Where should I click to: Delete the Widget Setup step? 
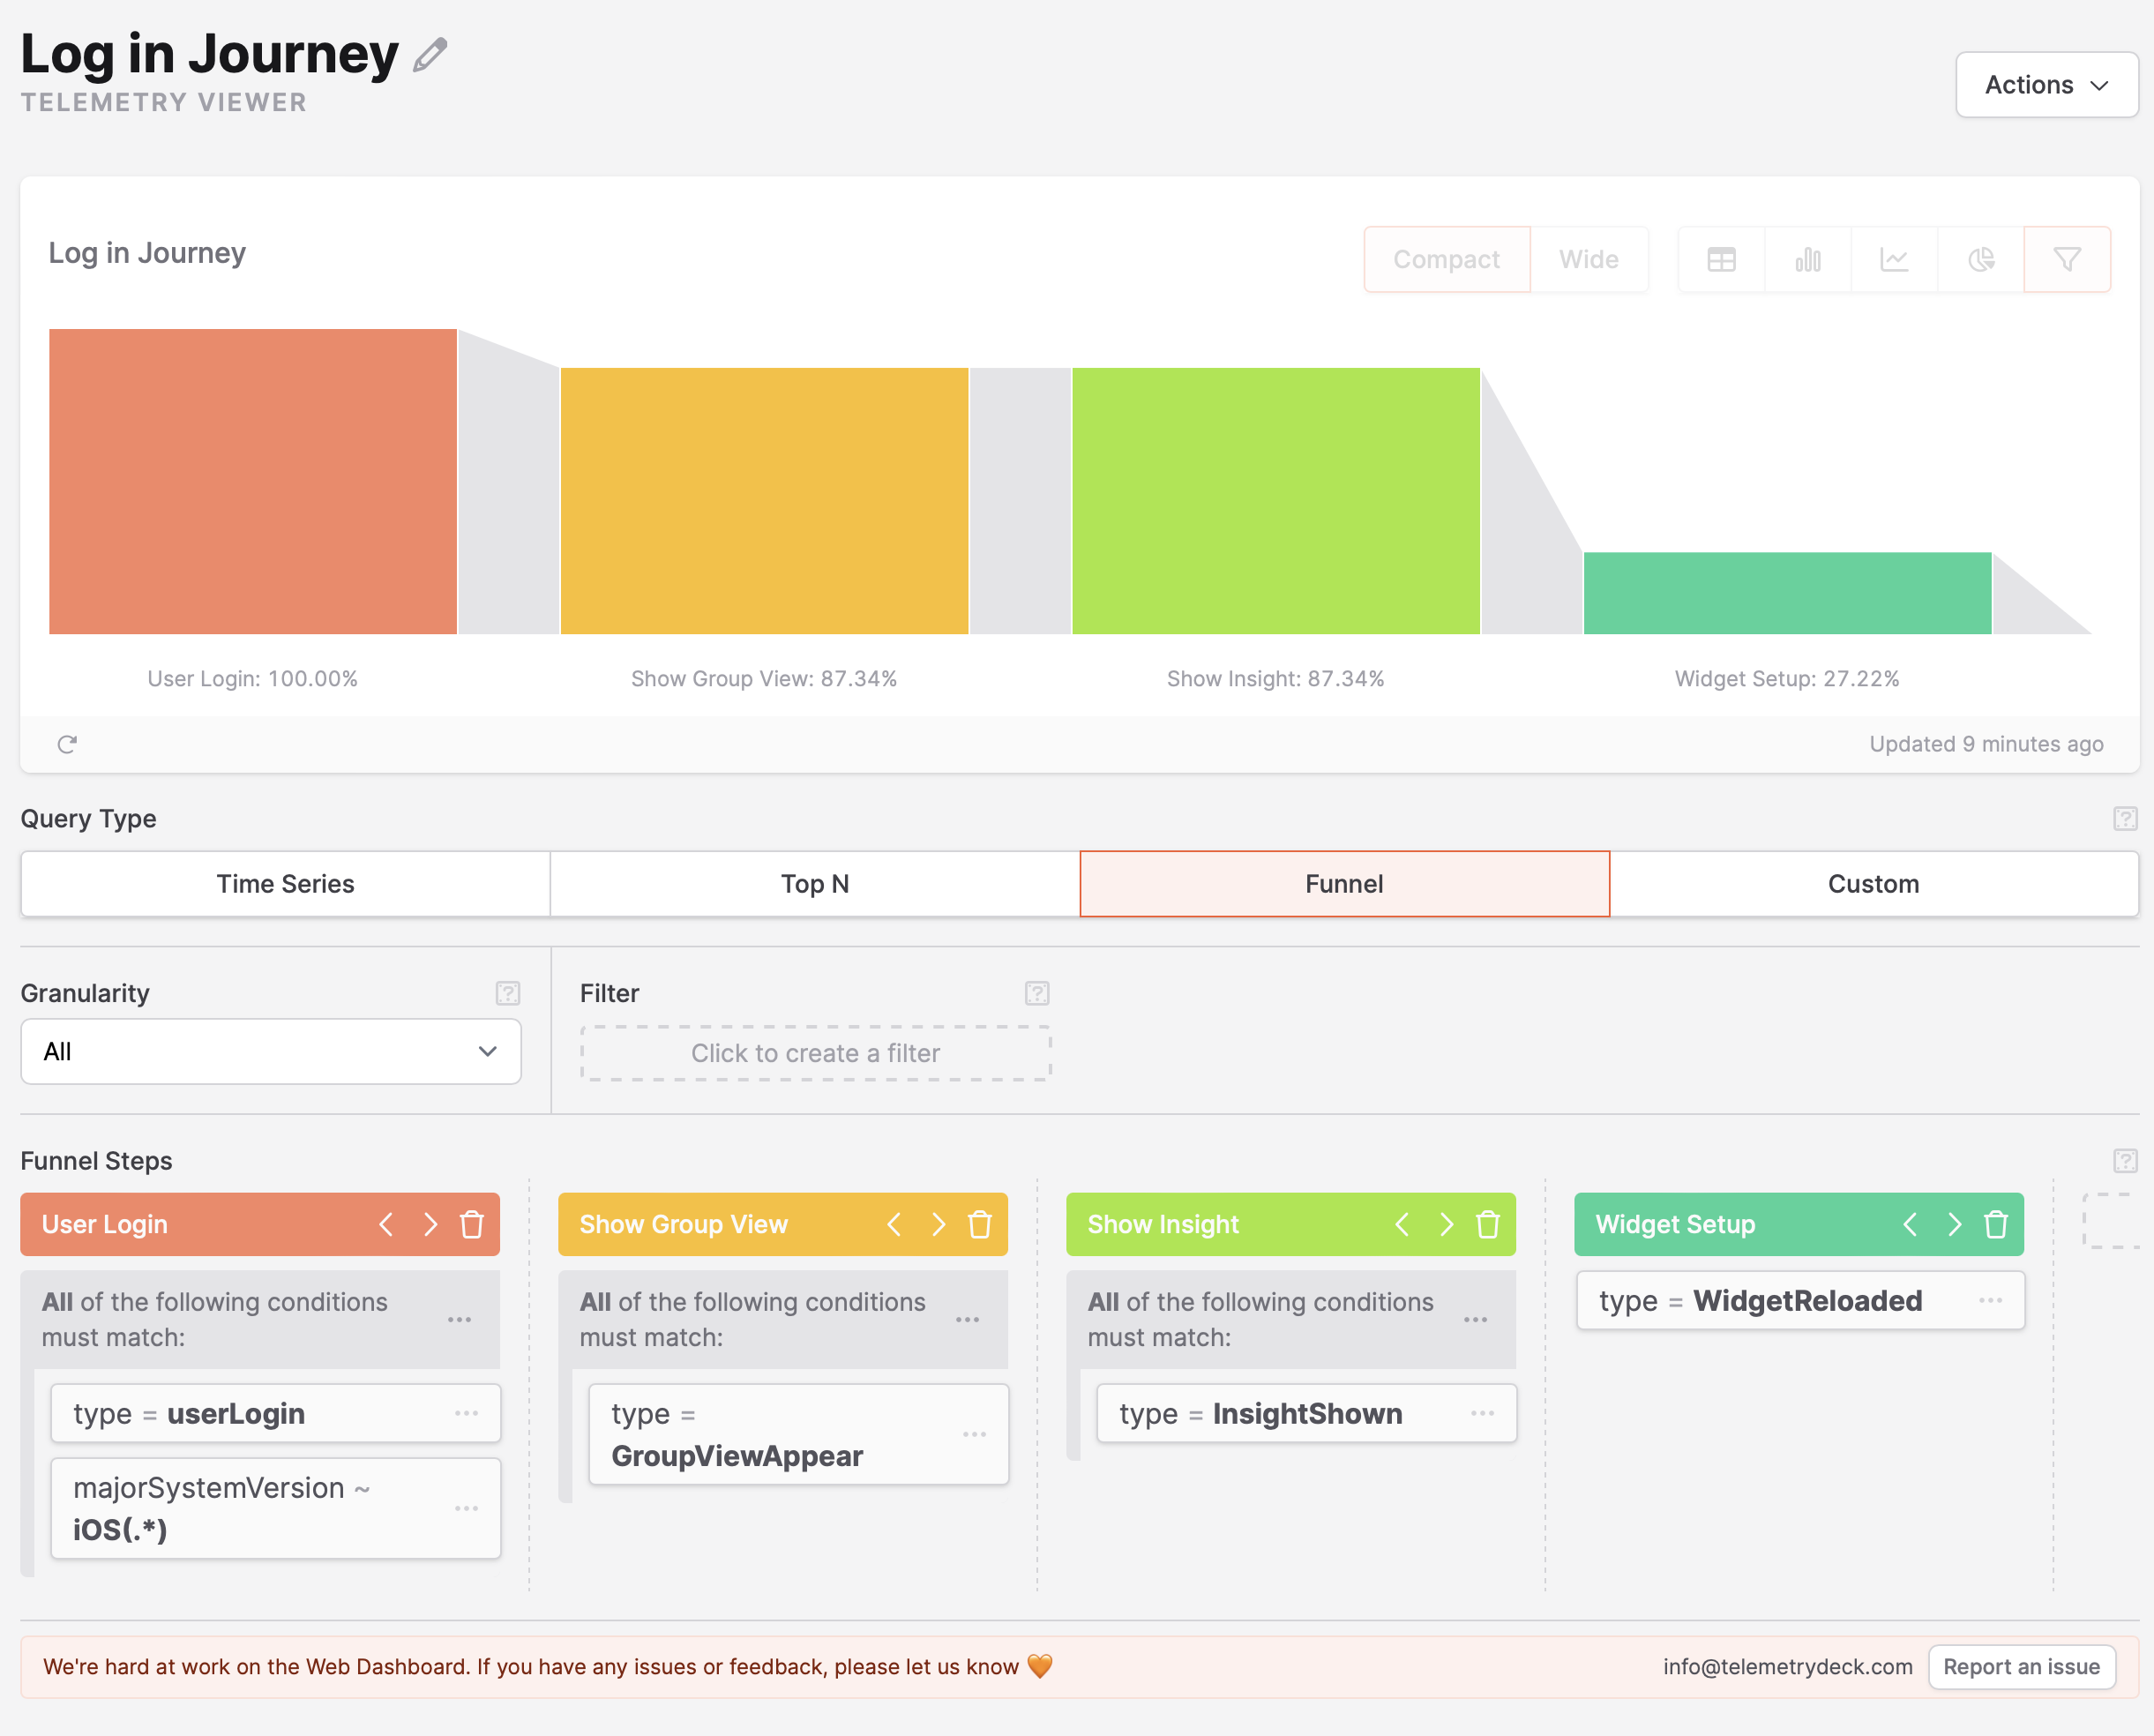(x=1996, y=1224)
